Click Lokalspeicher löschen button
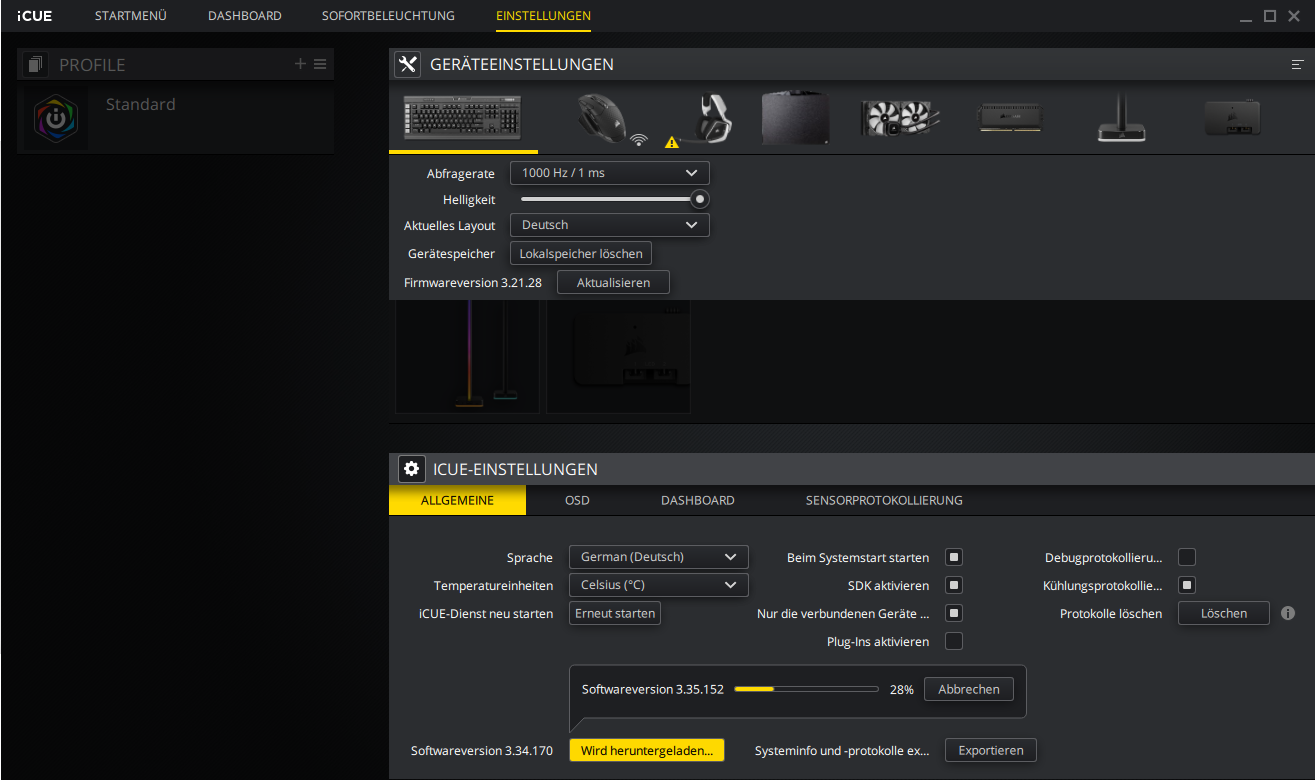 pyautogui.click(x=581, y=253)
